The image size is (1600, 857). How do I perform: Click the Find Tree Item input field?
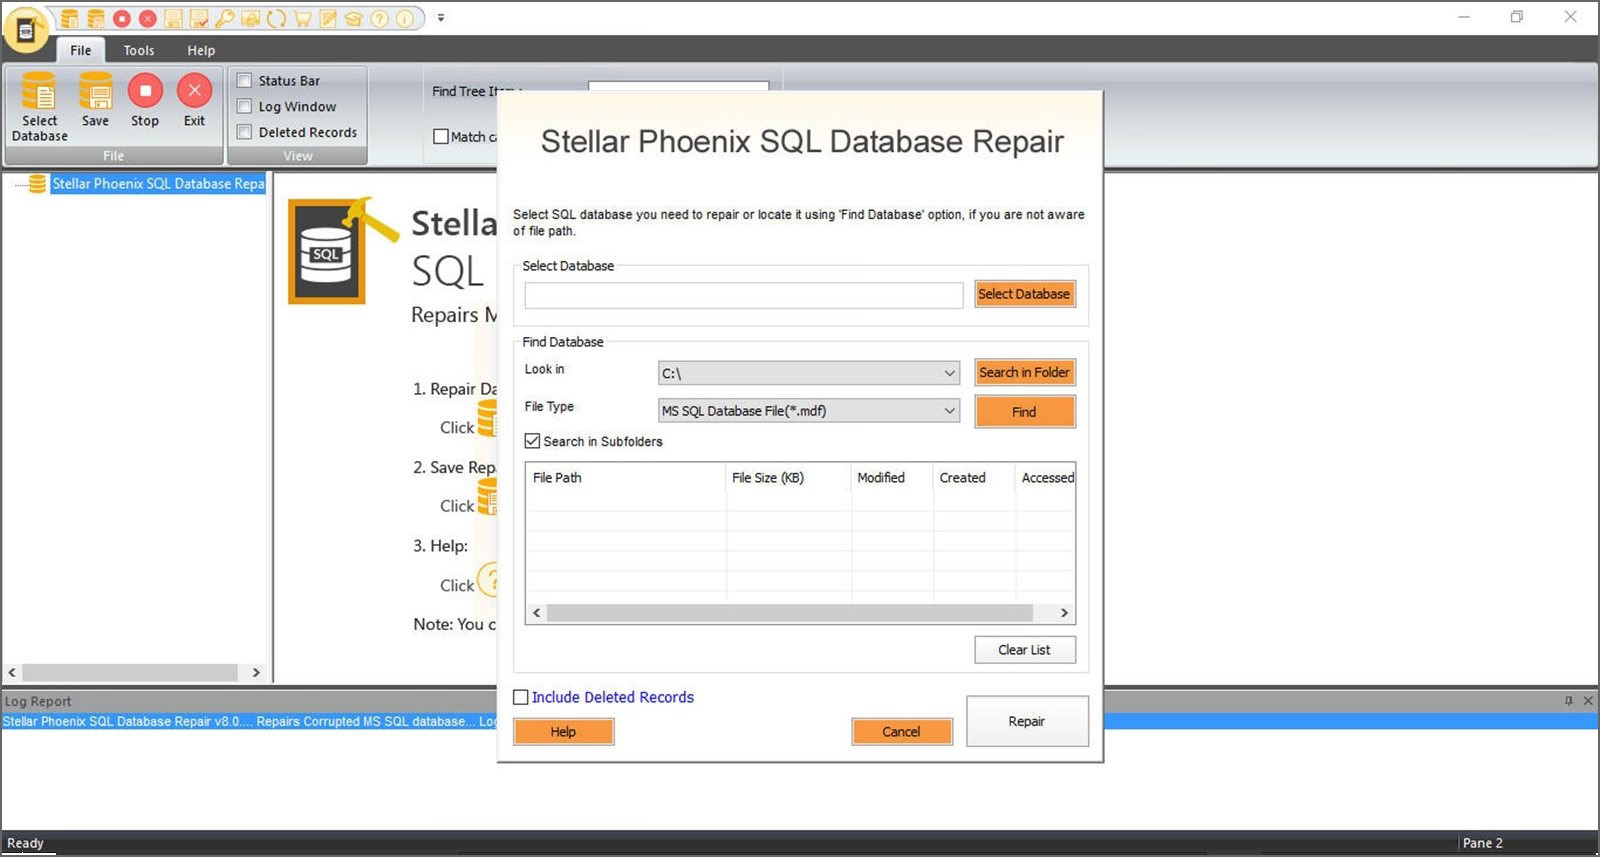[x=678, y=86]
